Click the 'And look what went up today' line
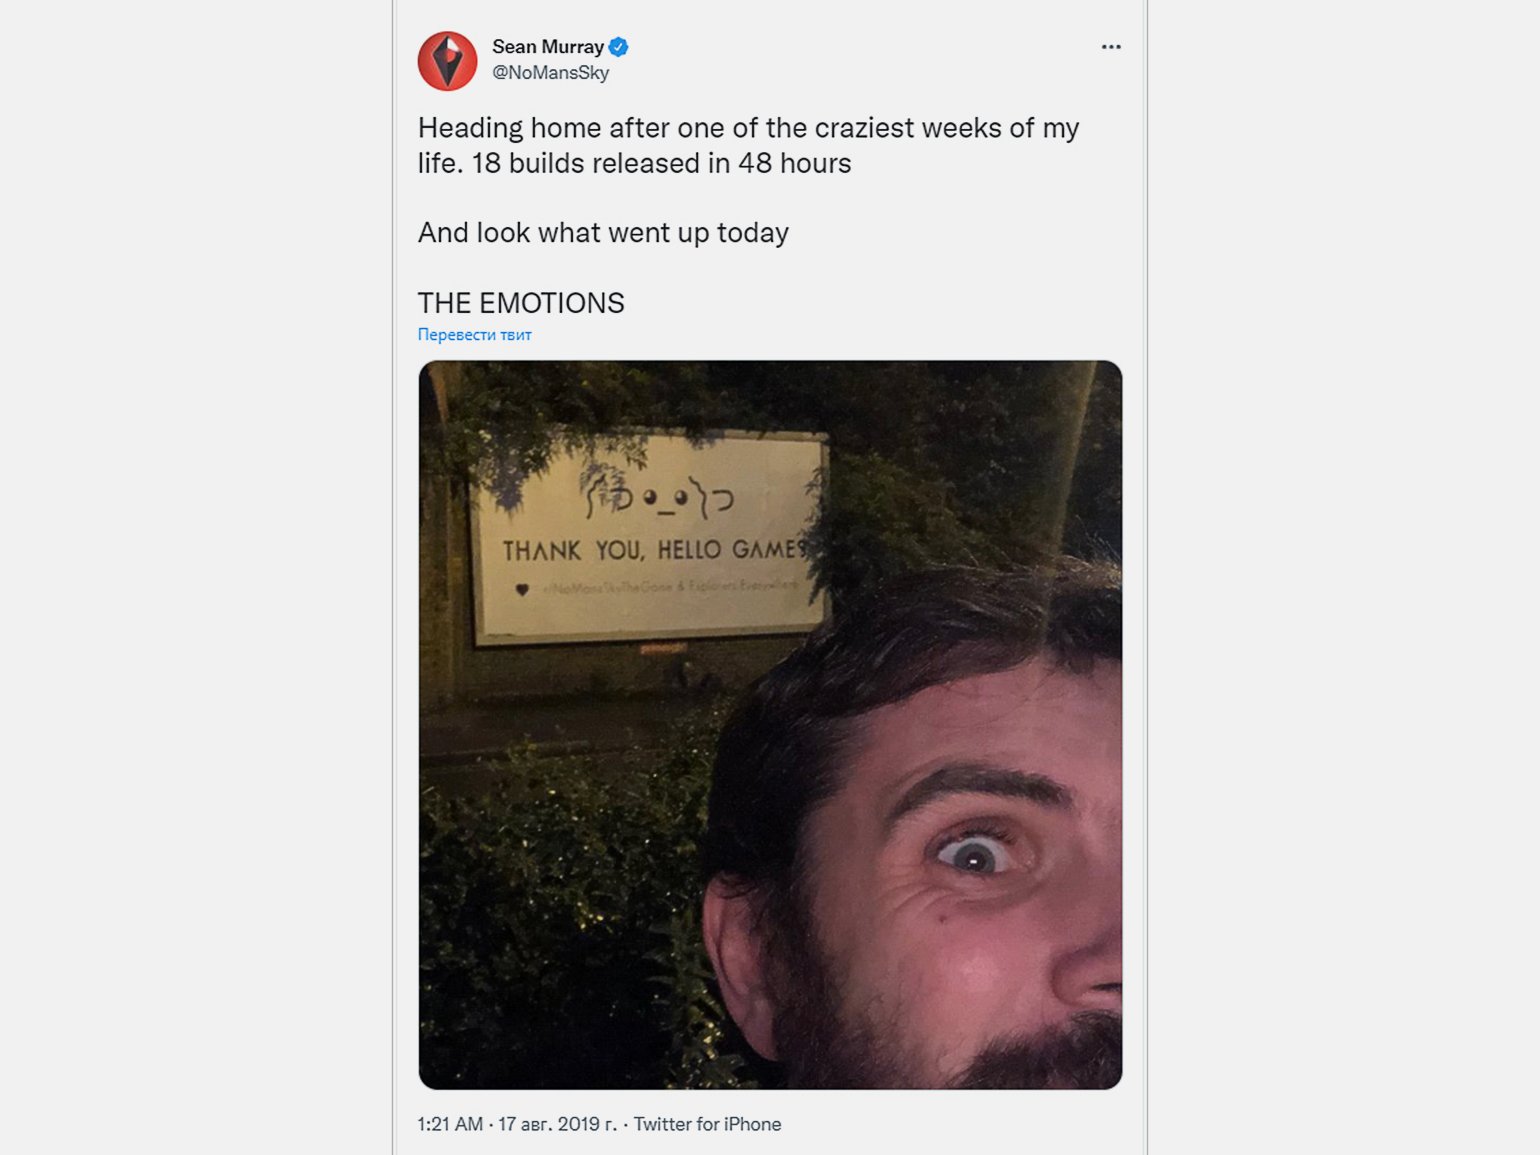This screenshot has width=1540, height=1155. (x=603, y=233)
